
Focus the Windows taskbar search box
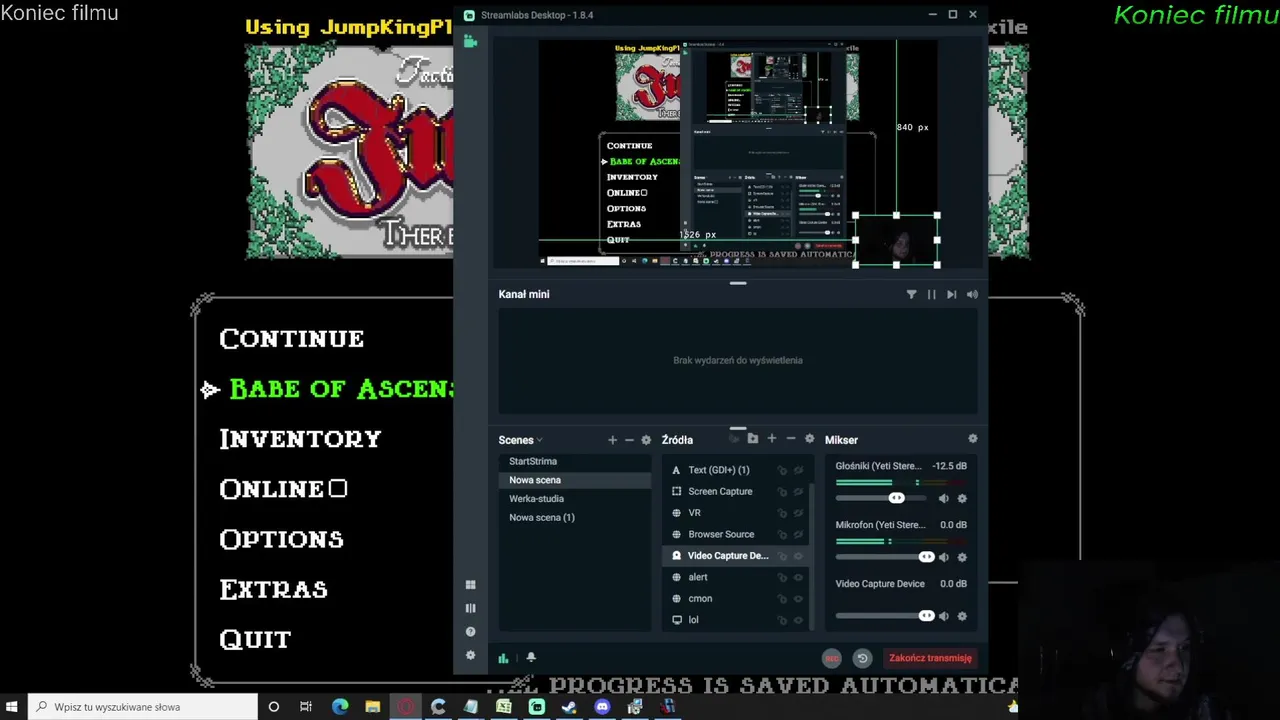[x=142, y=707]
